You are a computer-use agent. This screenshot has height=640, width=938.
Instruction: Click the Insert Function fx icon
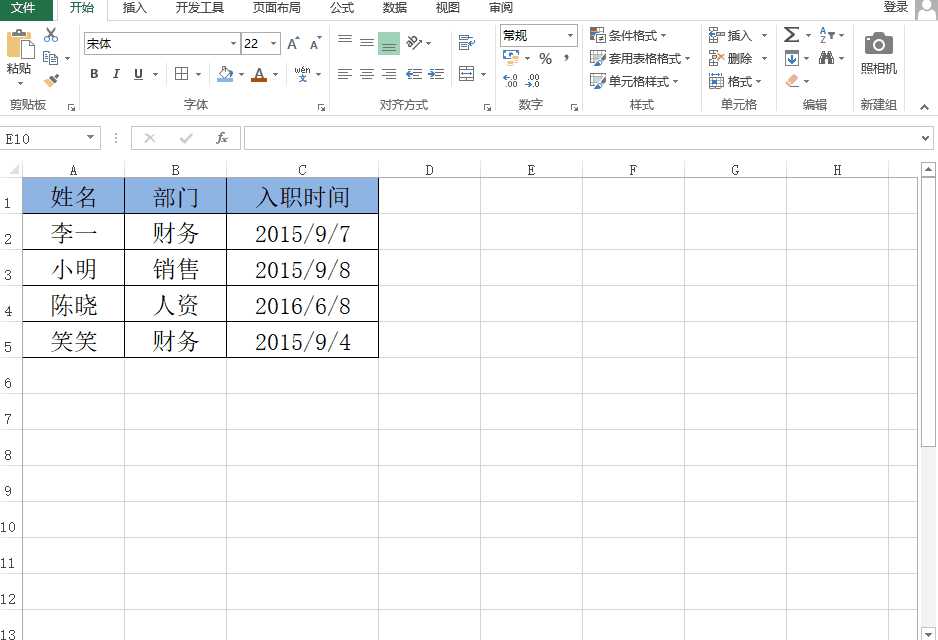222,138
